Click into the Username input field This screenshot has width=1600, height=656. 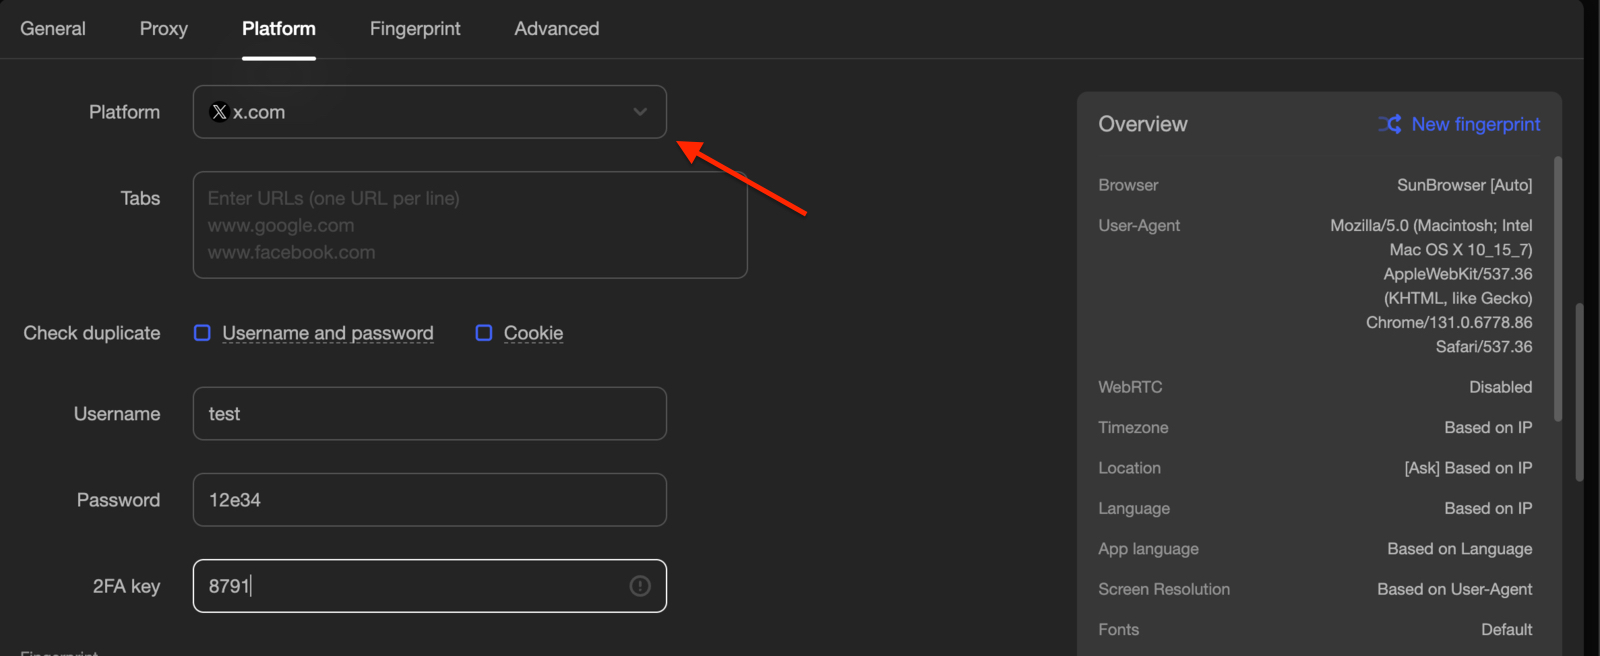430,414
